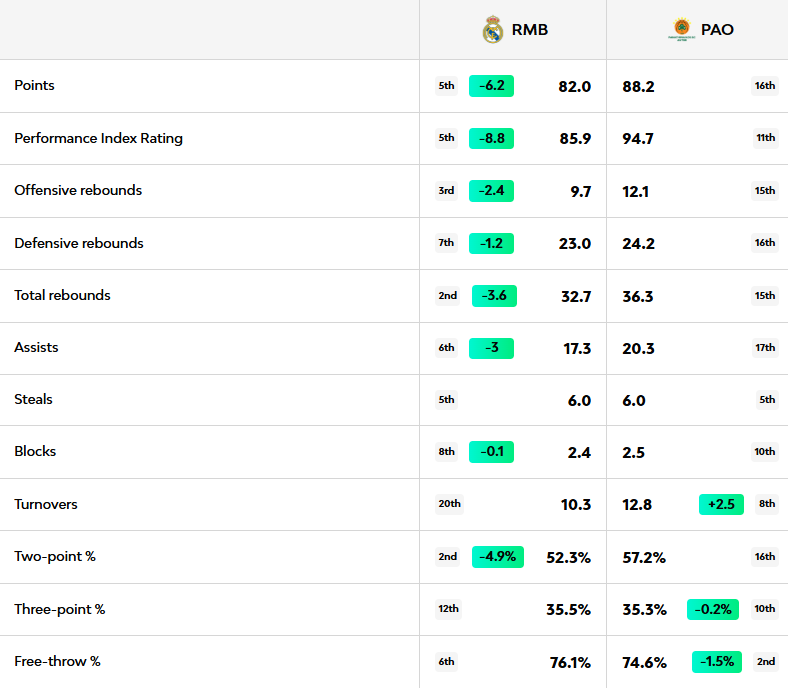Click the -4.9% two-point difference badge

click(x=497, y=557)
